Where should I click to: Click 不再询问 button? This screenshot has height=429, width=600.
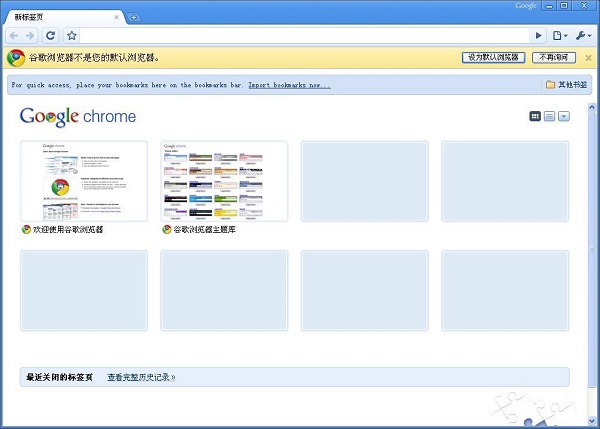tap(554, 57)
